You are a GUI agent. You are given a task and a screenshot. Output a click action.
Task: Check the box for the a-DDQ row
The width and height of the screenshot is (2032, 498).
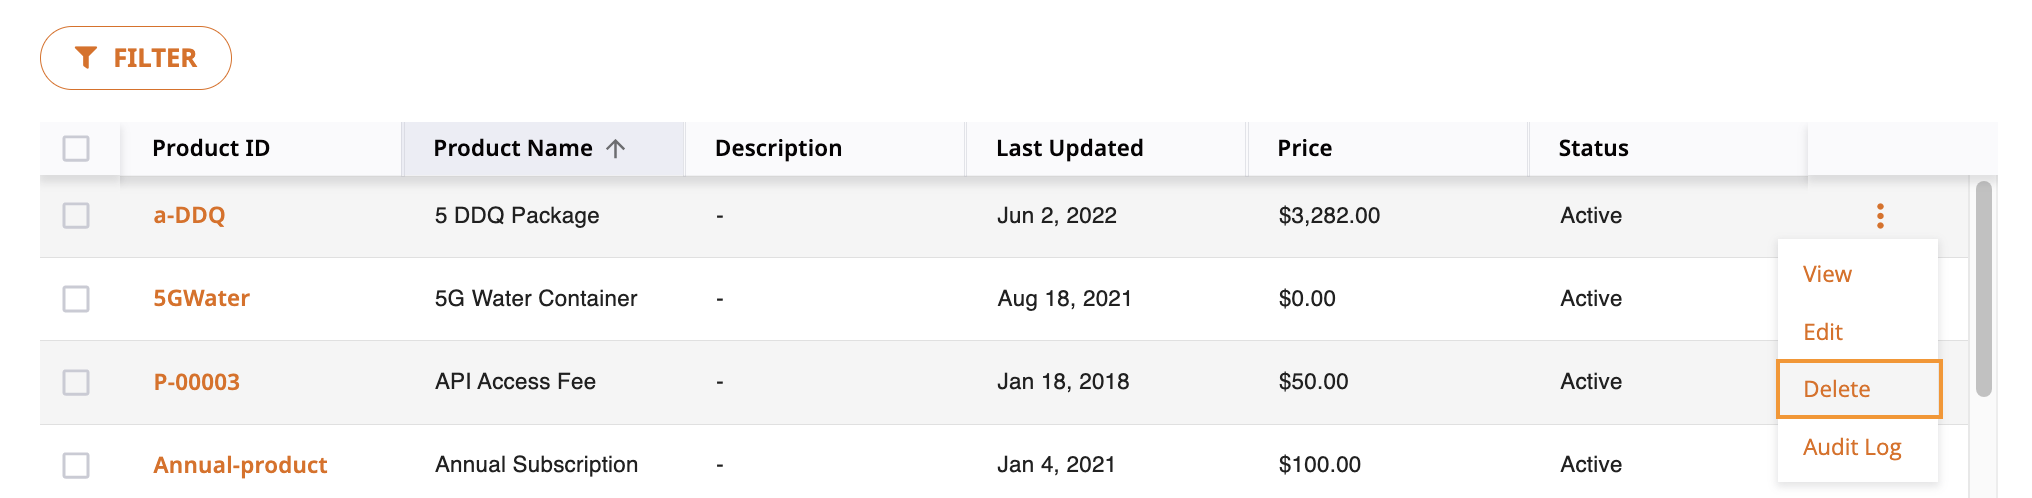[76, 215]
